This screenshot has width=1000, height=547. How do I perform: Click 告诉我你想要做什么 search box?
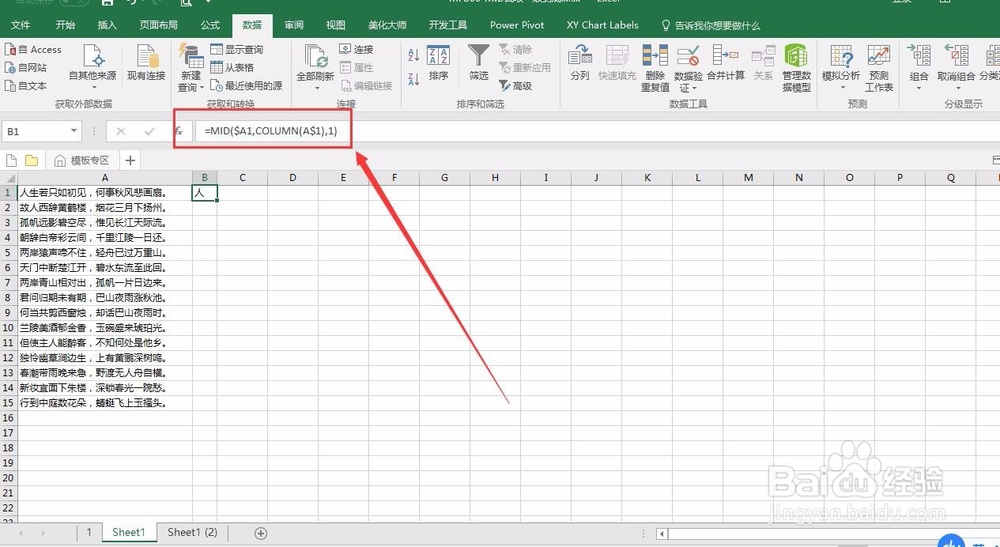point(710,25)
